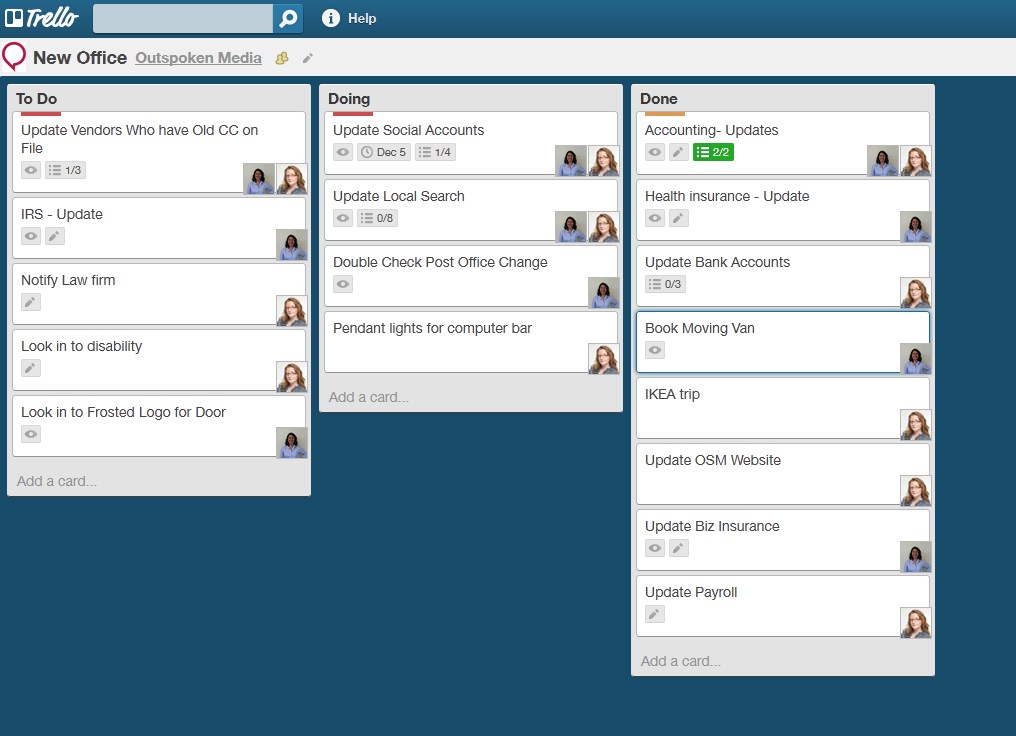1016x736 pixels.
Task: Click the dark-haired member avatar on Update Social Accounts
Action: click(x=571, y=161)
